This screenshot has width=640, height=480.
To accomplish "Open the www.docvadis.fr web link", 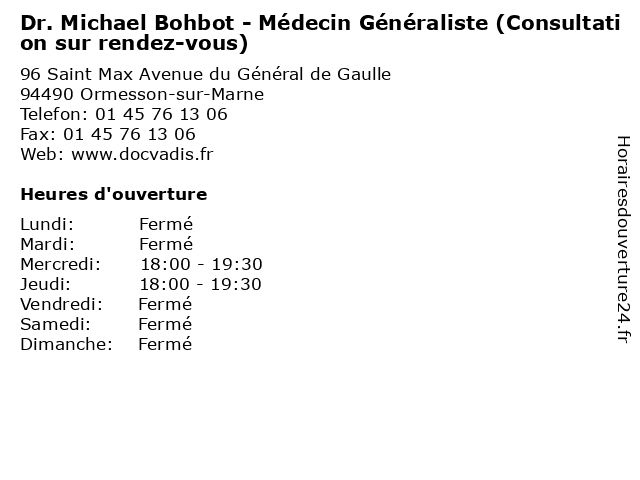I will click(x=142, y=154).
